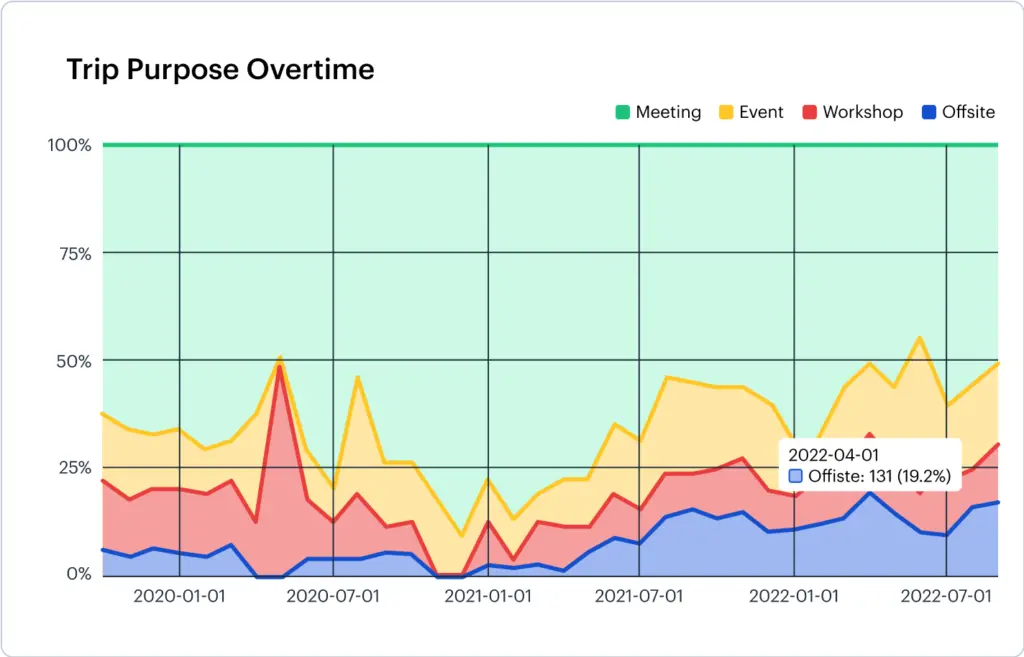This screenshot has height=657, width=1024.
Task: Hide the Offsite series via legend label
Action: coord(968,112)
